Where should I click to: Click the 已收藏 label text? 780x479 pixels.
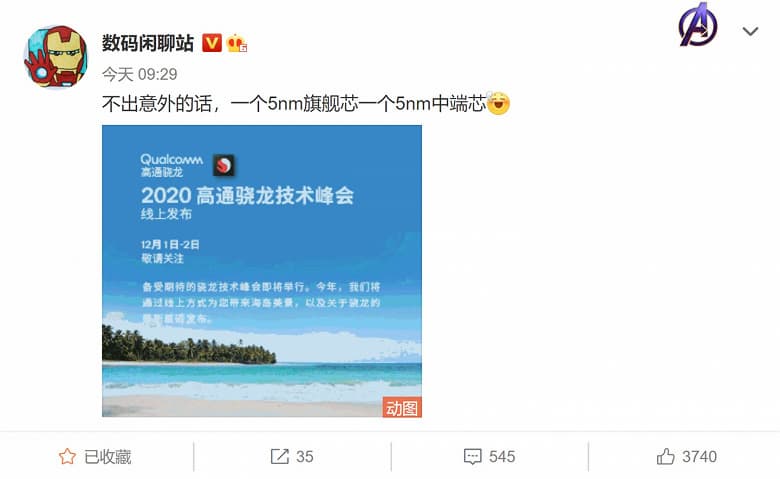[108, 456]
